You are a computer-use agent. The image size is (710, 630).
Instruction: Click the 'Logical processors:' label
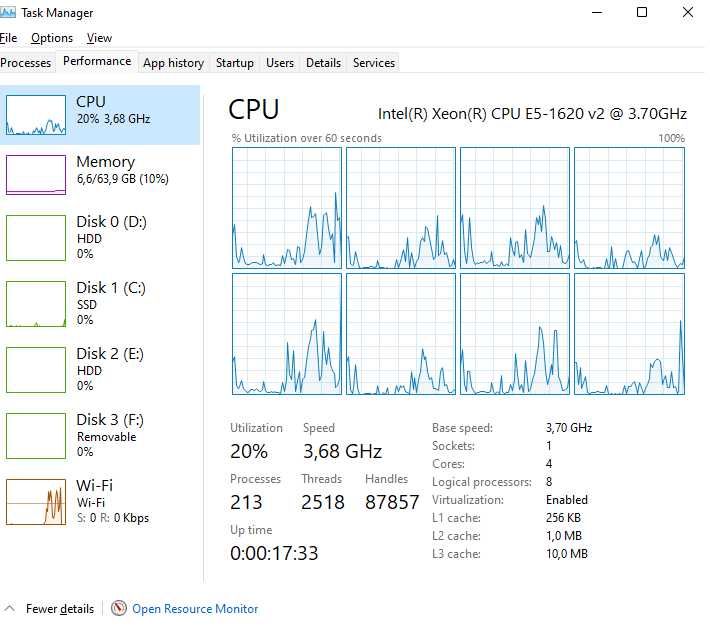[x=482, y=482]
